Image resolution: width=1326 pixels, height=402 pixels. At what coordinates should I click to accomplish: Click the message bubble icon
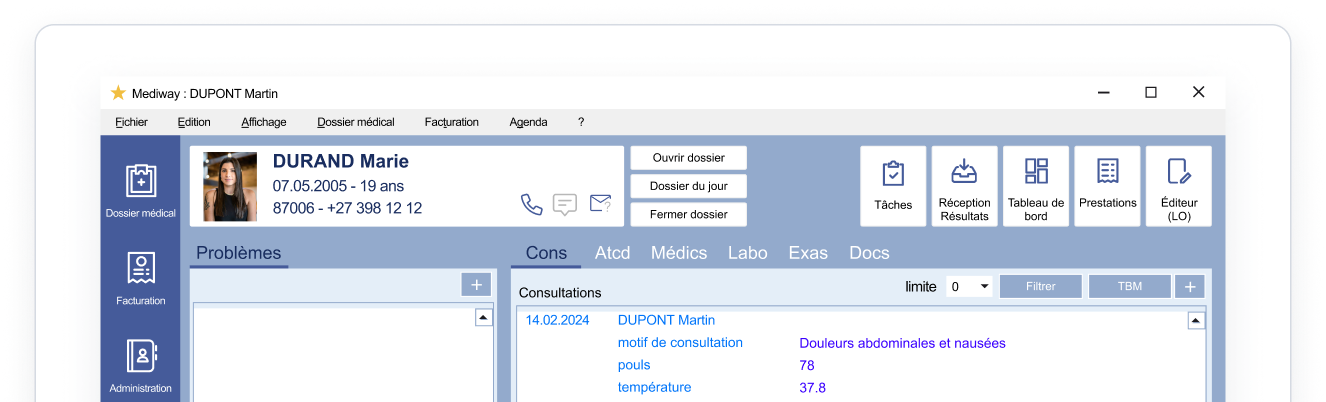click(565, 204)
